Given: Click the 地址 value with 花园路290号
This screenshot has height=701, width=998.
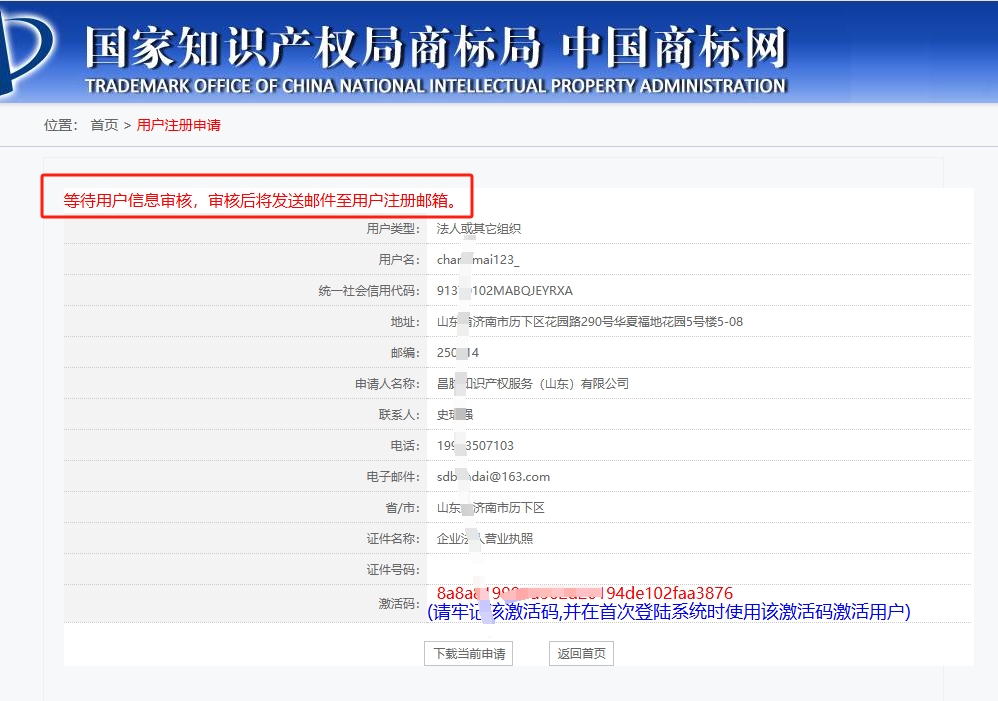Looking at the screenshot, I should 590,322.
